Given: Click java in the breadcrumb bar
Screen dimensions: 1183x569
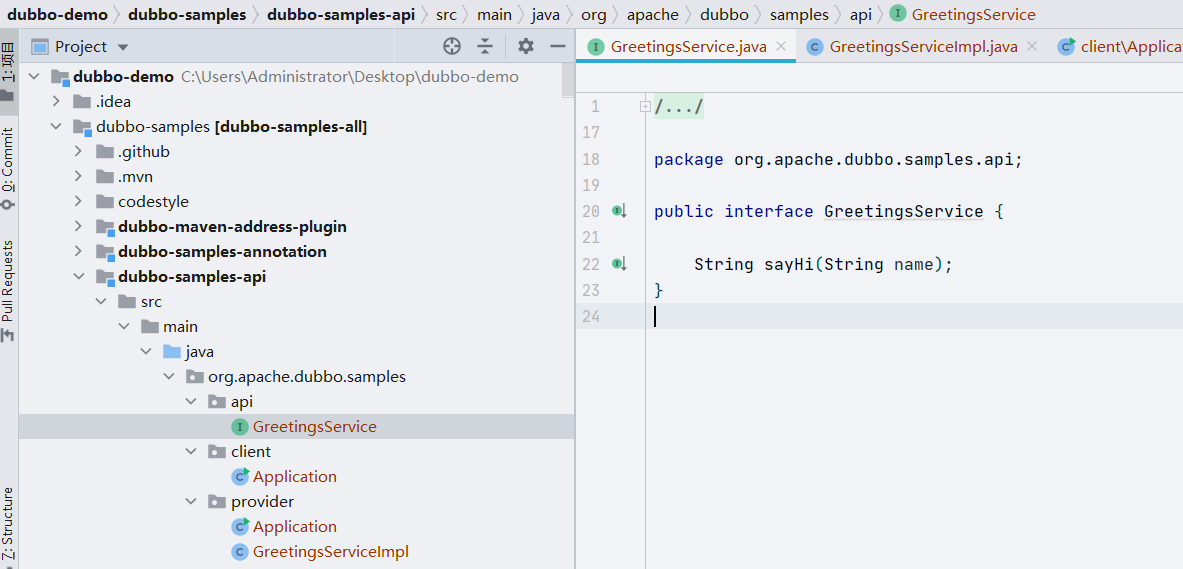Looking at the screenshot, I should click(545, 14).
